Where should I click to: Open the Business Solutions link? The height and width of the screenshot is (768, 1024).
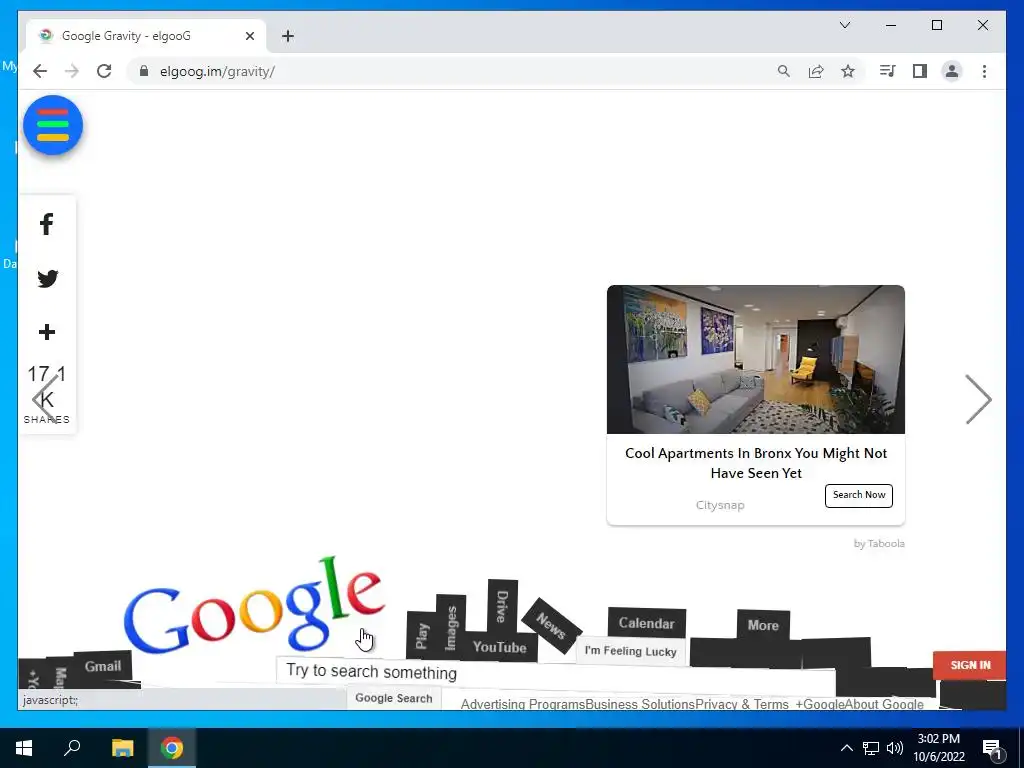pyautogui.click(x=640, y=704)
